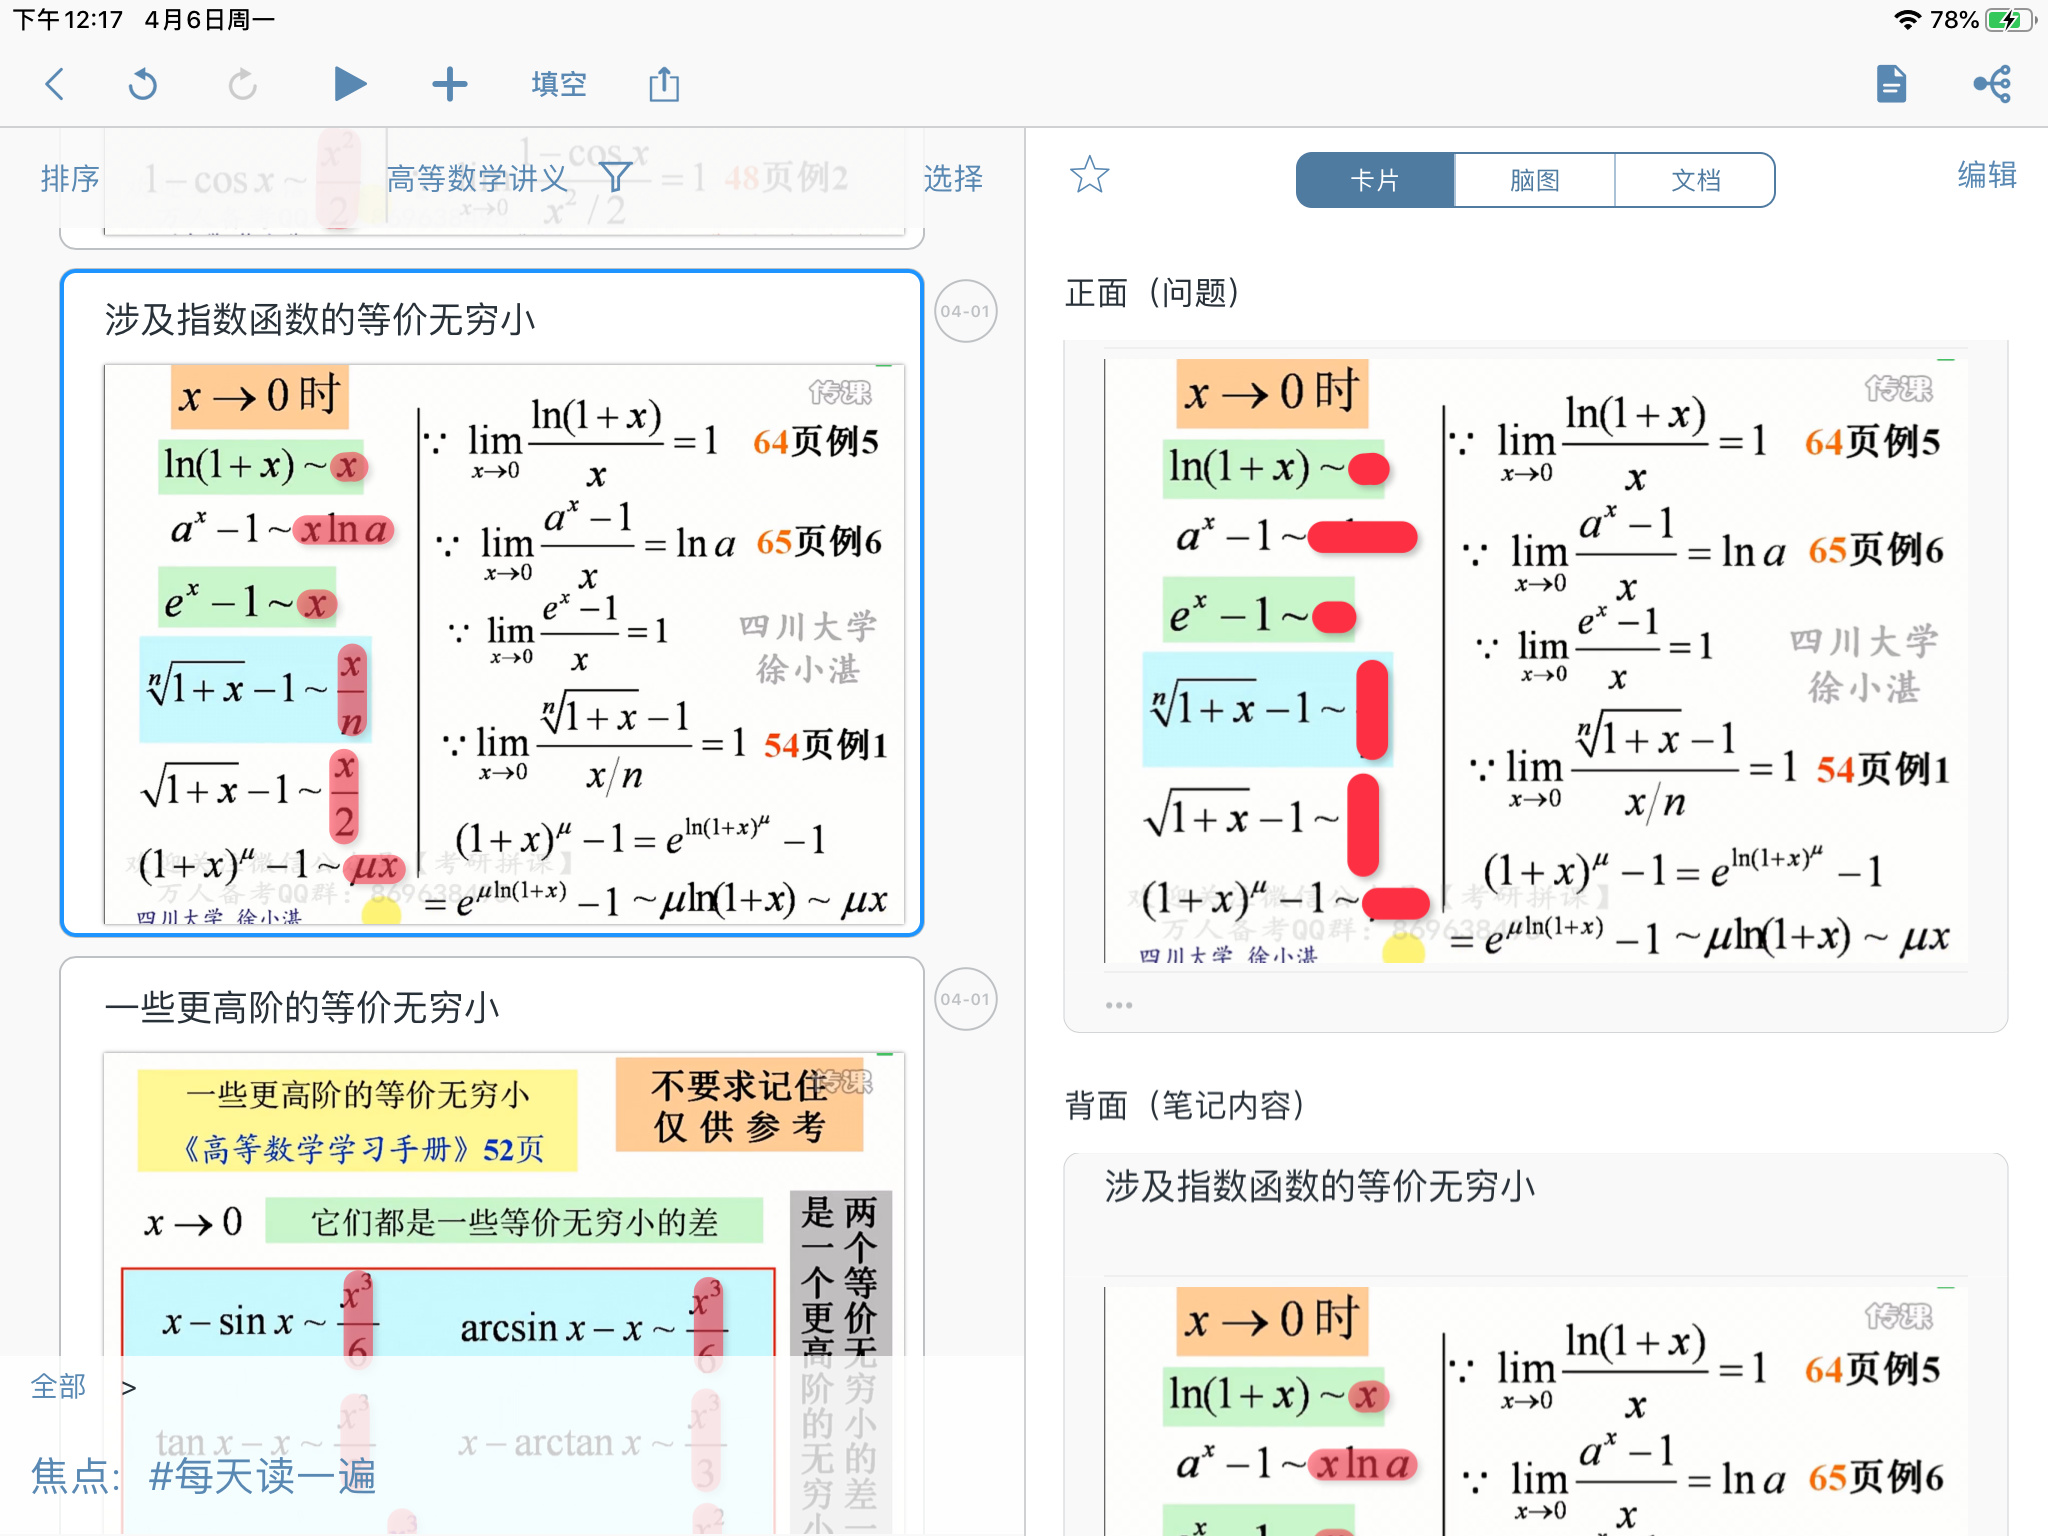This screenshot has height=1536, width=2048.
Task: Add a new card with plus icon
Action: click(450, 84)
